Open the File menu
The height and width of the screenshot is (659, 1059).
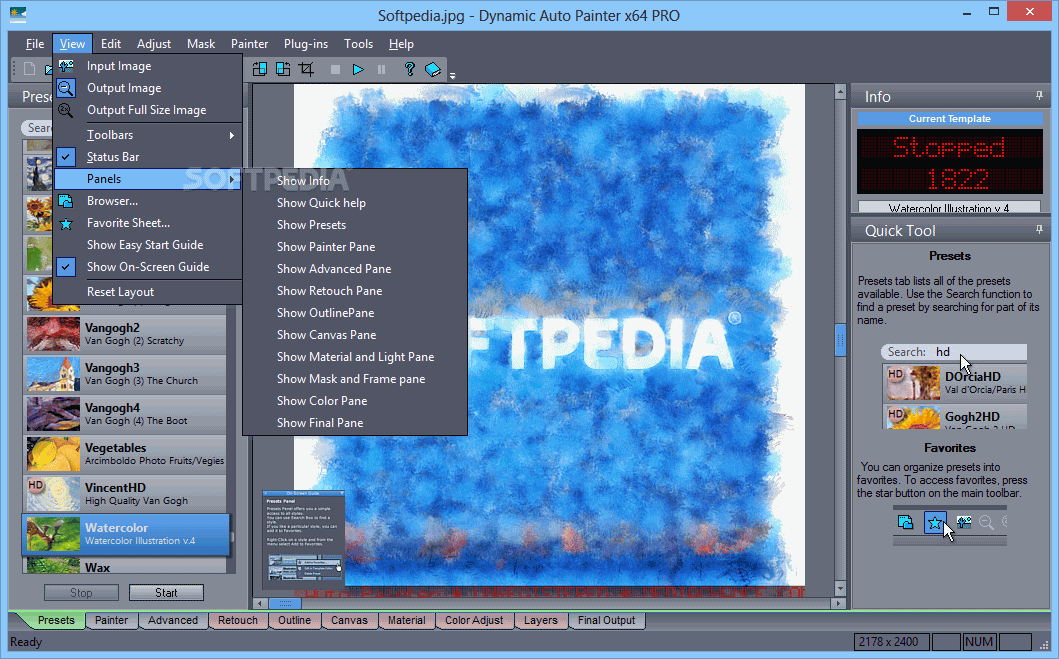coord(34,44)
